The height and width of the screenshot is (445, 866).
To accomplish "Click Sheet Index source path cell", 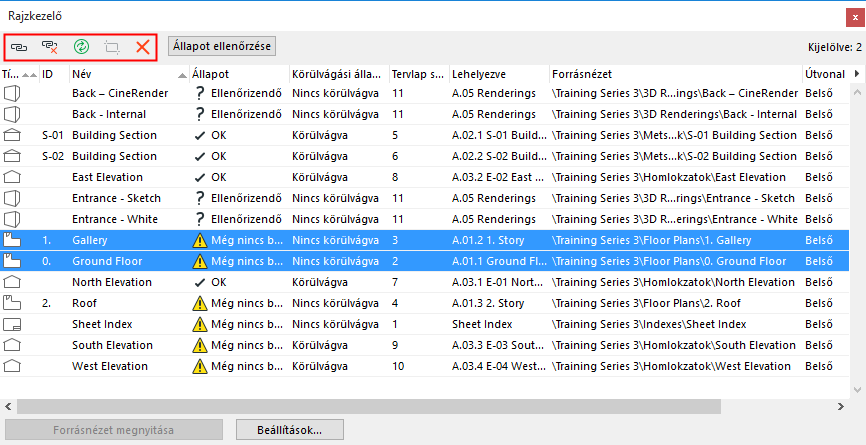I will [649, 324].
